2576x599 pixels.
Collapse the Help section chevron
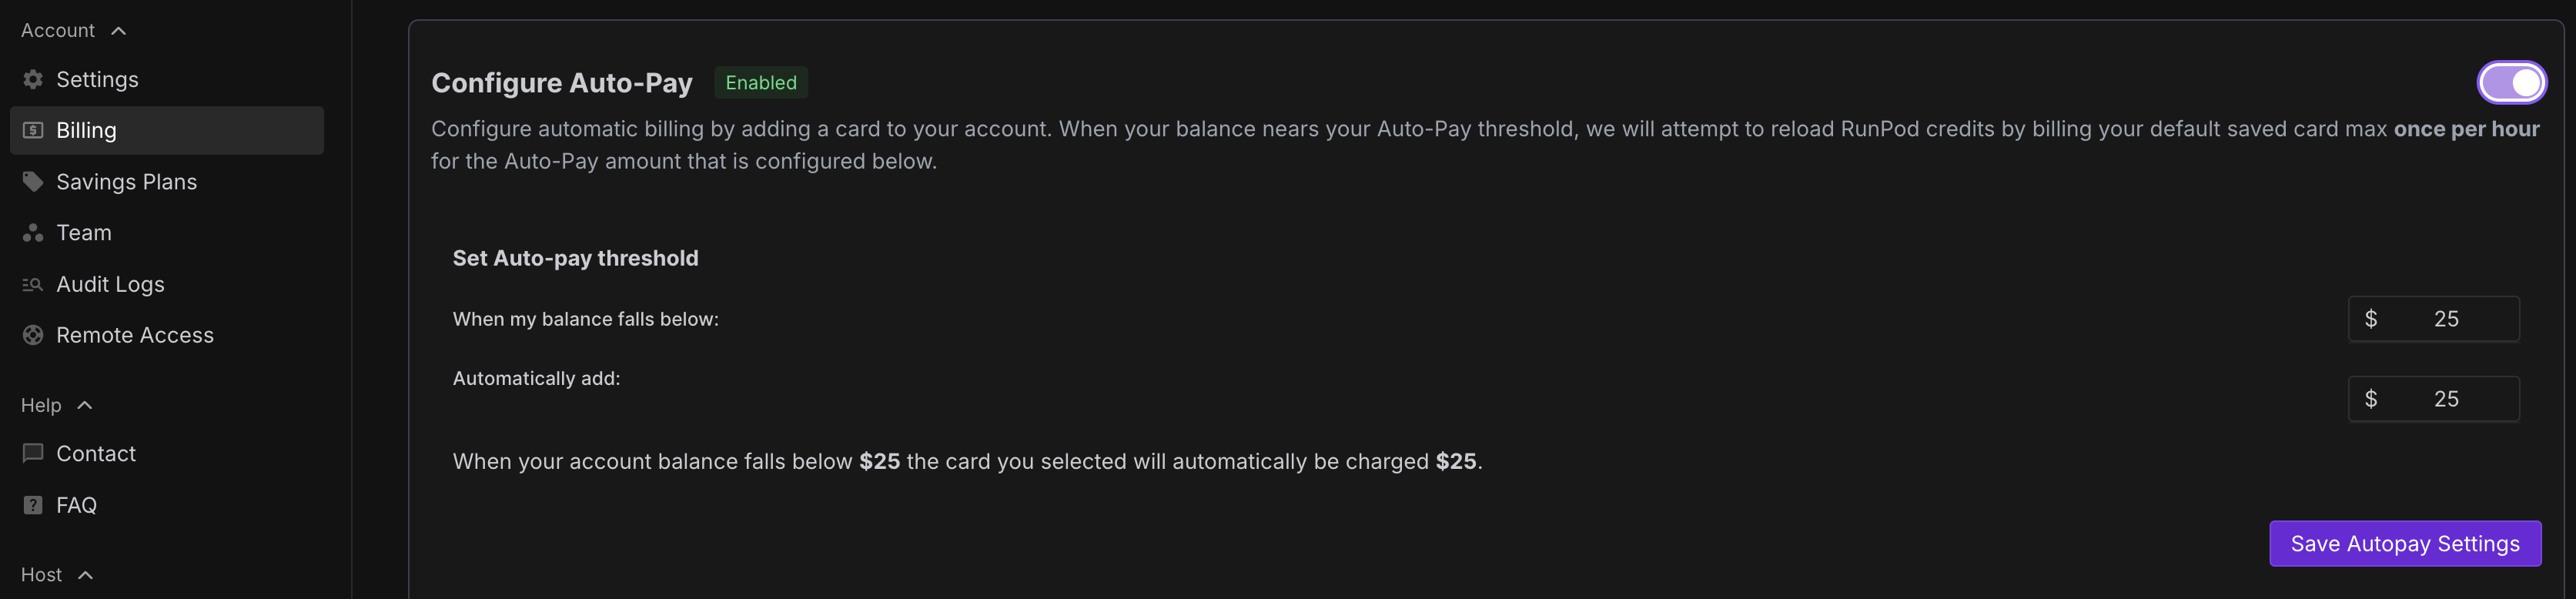85,405
